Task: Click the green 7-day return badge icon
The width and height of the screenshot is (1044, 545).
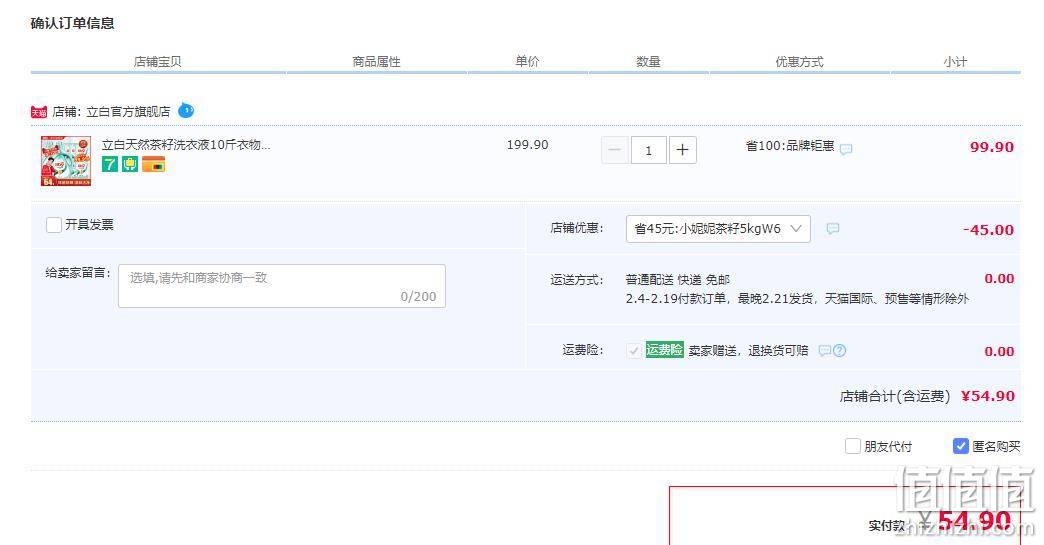Action: (x=110, y=164)
